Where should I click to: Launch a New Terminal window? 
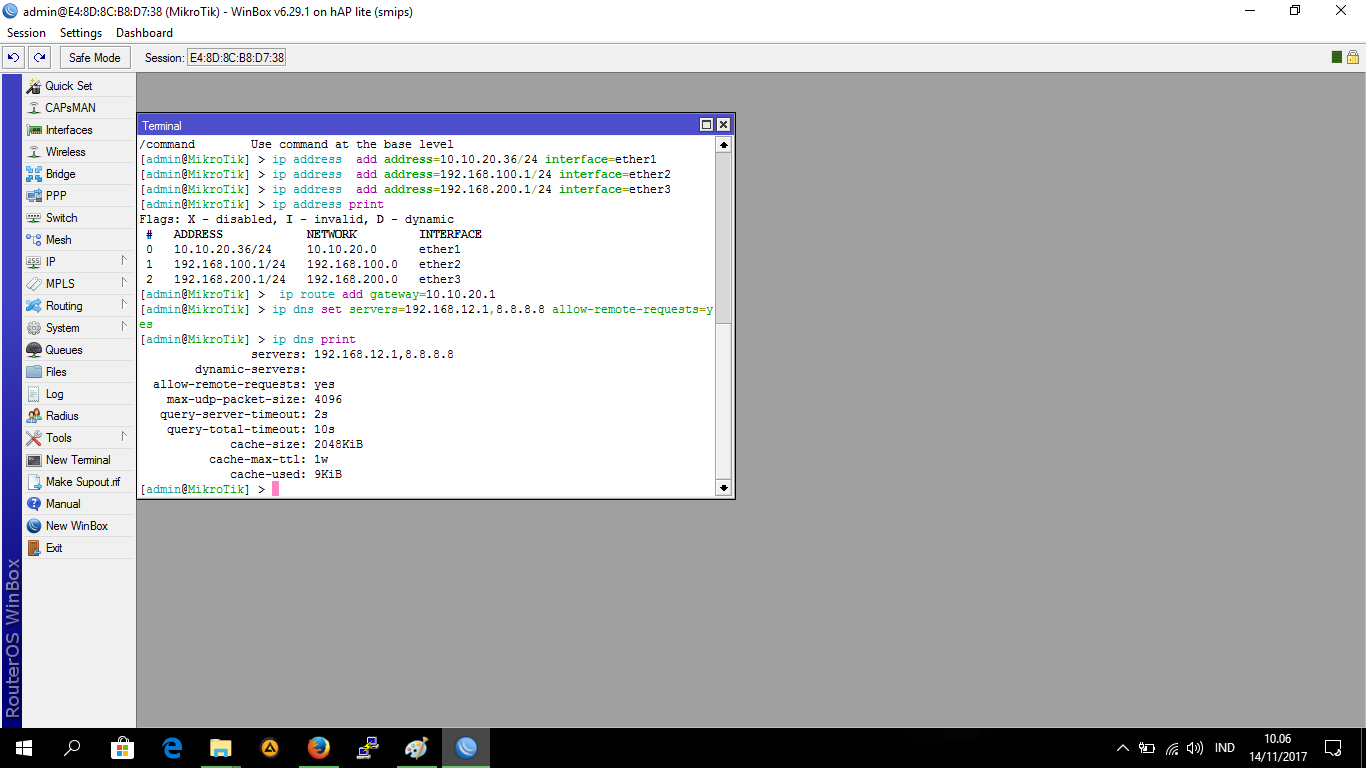pyautogui.click(x=77, y=460)
